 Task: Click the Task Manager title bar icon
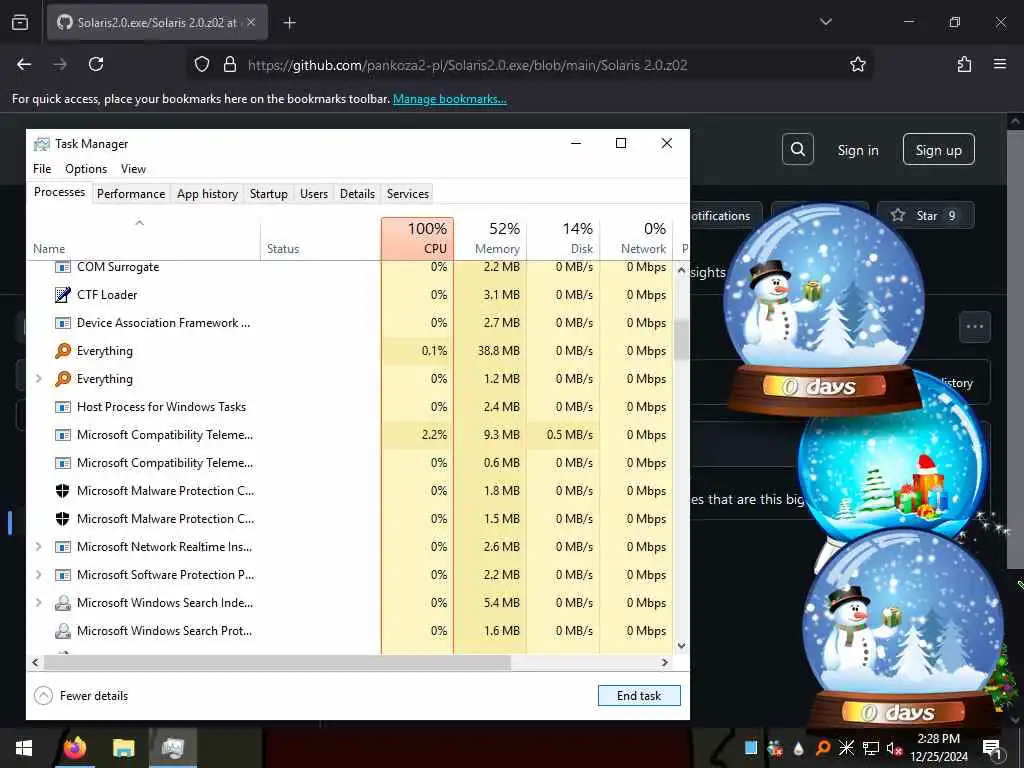tap(42, 144)
